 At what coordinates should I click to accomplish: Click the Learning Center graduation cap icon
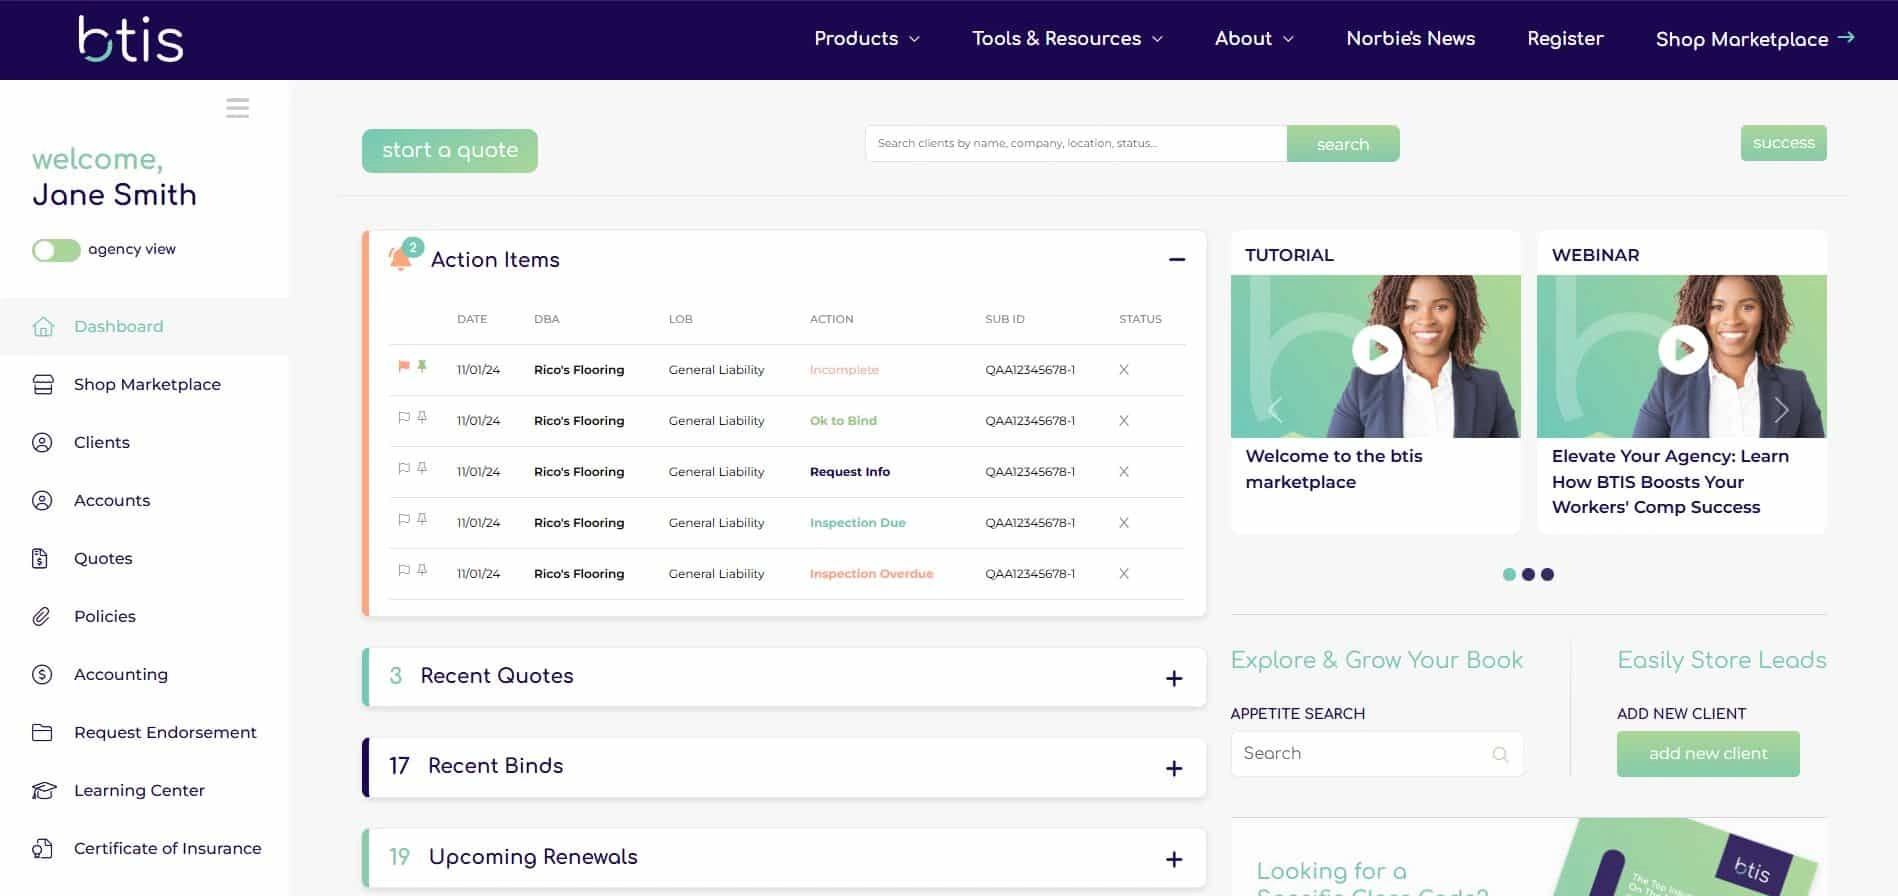pos(43,791)
